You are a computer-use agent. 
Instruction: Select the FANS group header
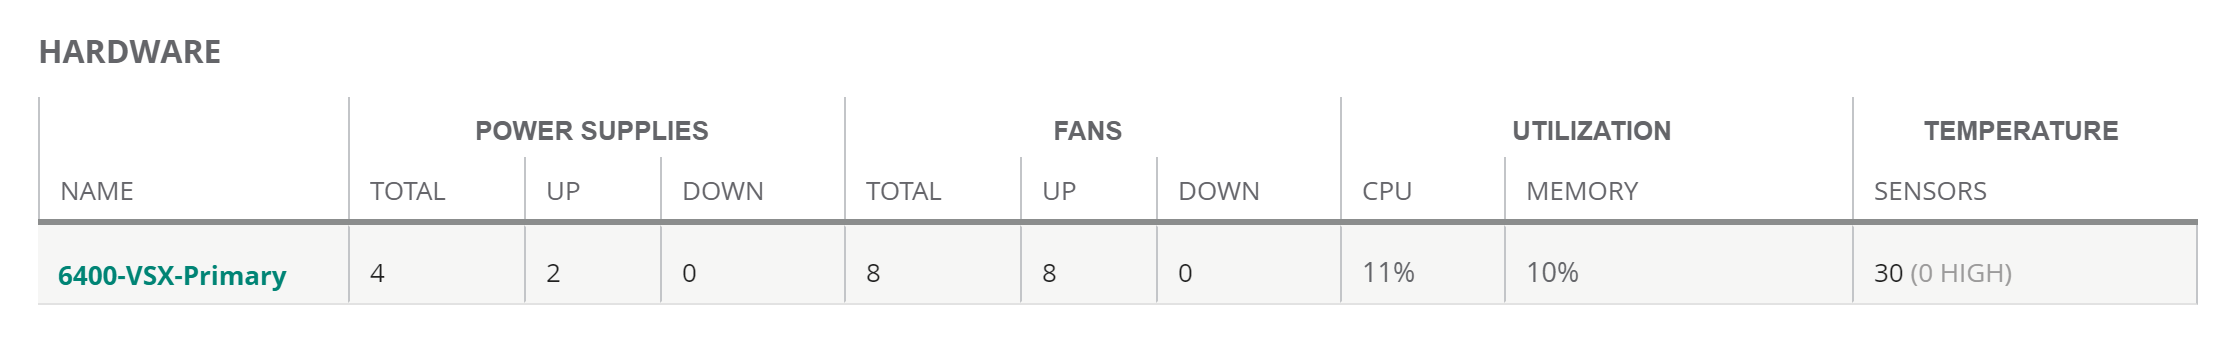[x=1088, y=131]
